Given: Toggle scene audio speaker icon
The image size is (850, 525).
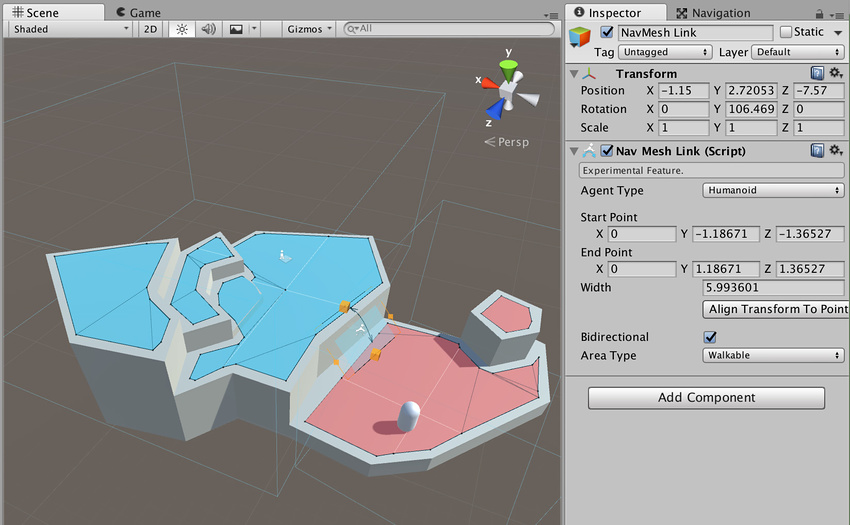Looking at the screenshot, I should click(x=208, y=29).
